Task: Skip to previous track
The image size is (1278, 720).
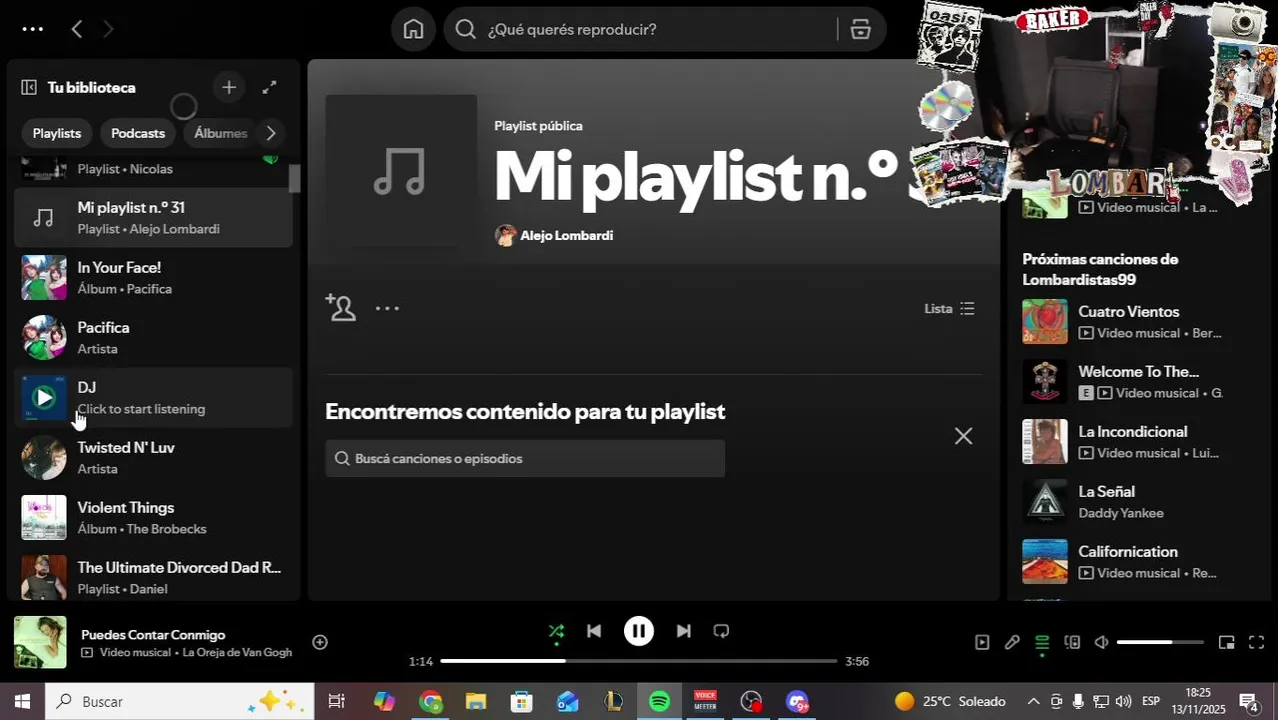Action: 594,631
